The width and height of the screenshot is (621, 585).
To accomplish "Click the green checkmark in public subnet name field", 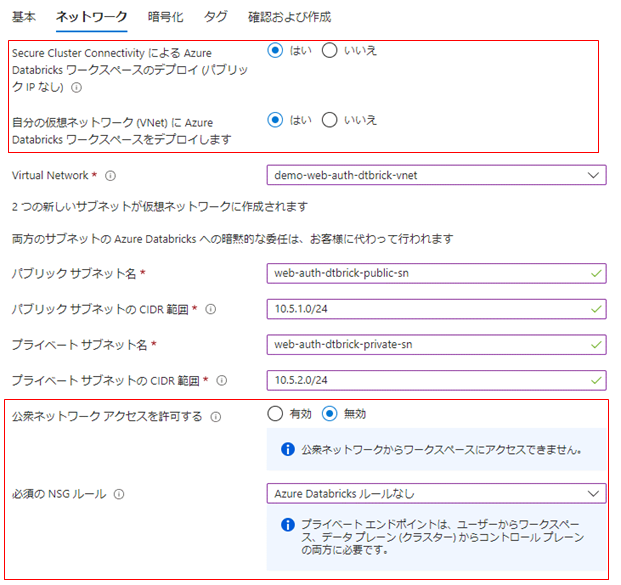I will (x=596, y=273).
